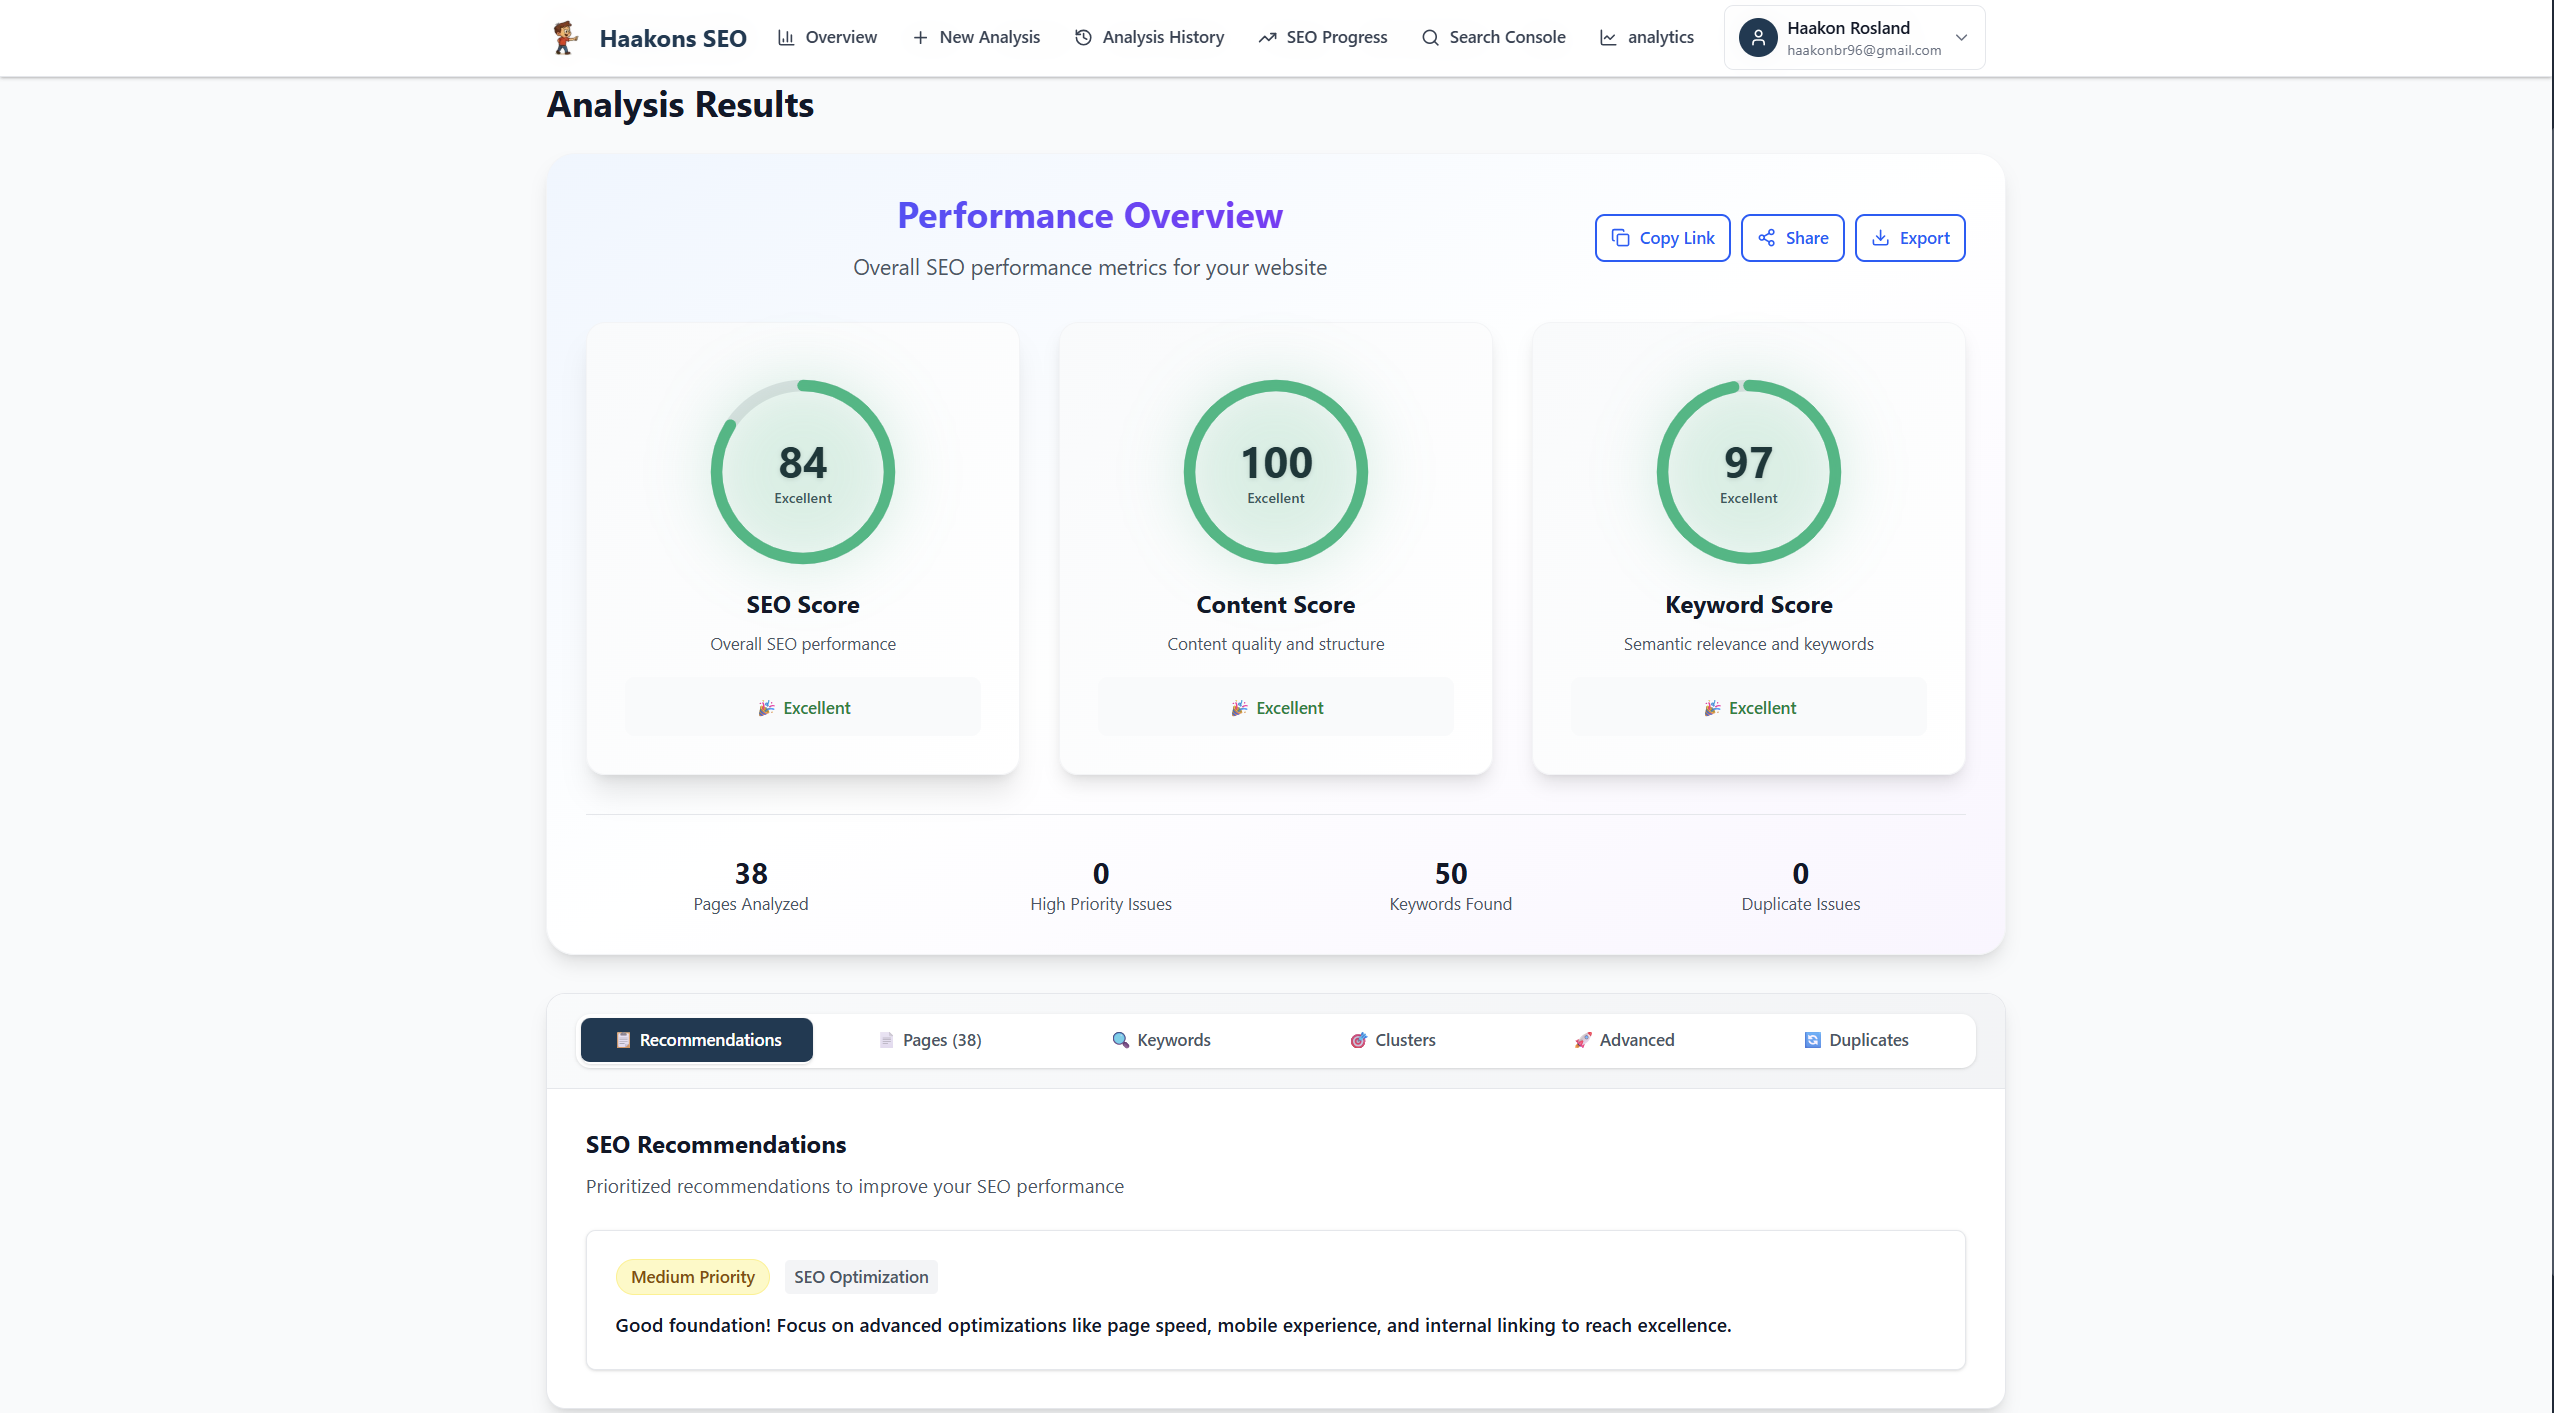The height and width of the screenshot is (1413, 2554).
Task: Click the SEO Score 84 progress ring
Action: 802,472
